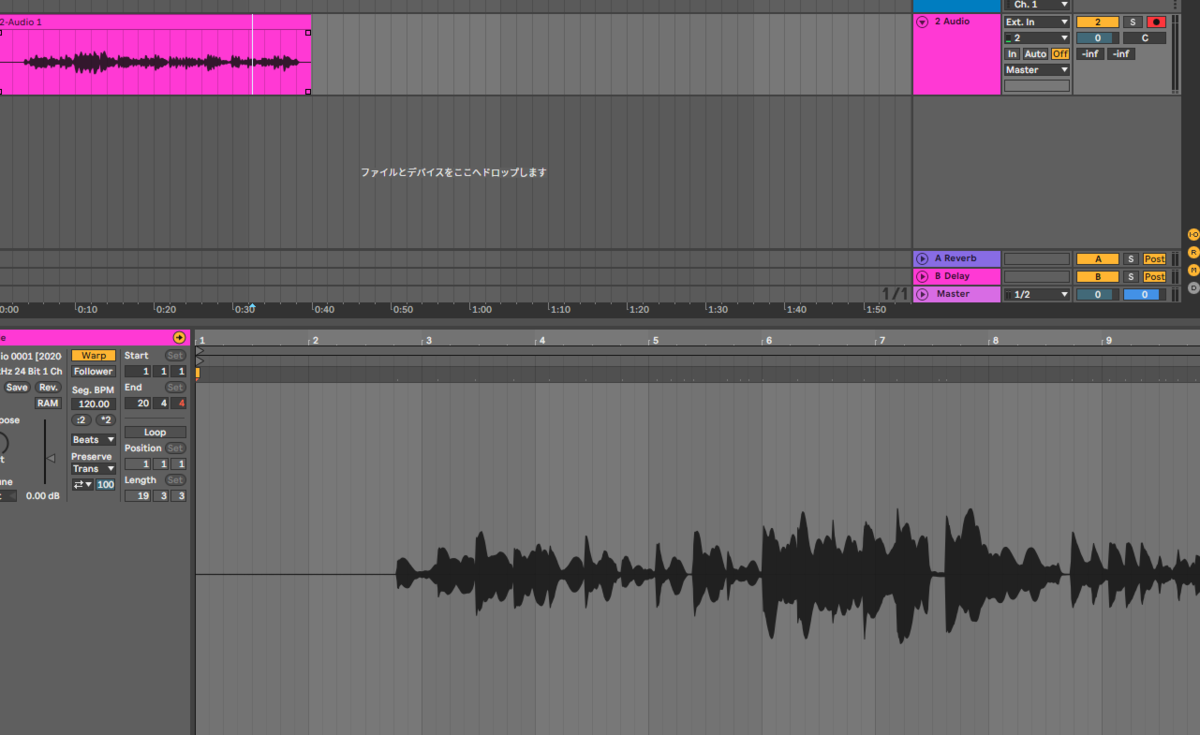This screenshot has height=735, width=1200.
Task: Toggle the Warp button
Action: [x=94, y=355]
